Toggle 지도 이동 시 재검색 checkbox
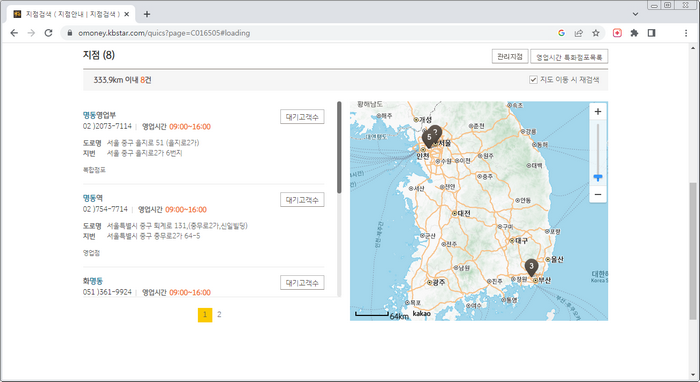700x382 pixels. [x=533, y=80]
